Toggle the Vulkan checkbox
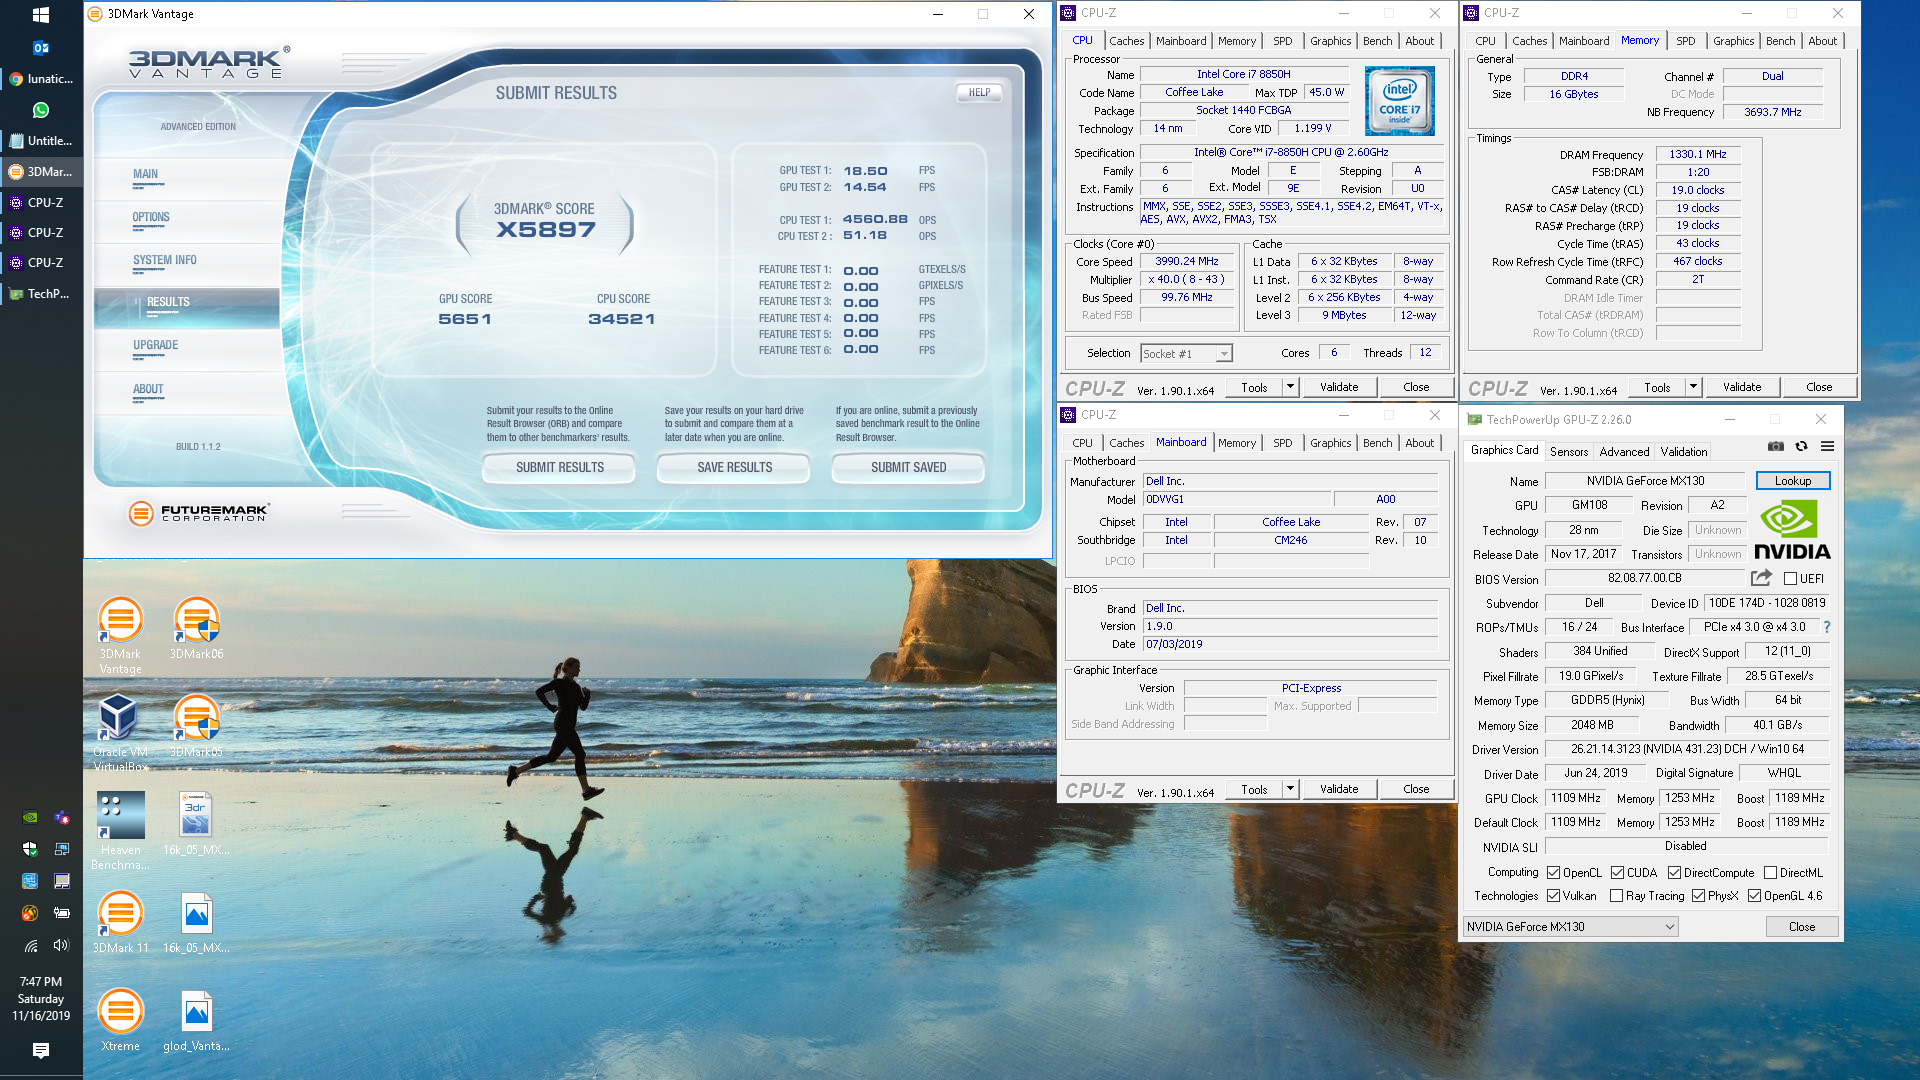 pos(1553,896)
